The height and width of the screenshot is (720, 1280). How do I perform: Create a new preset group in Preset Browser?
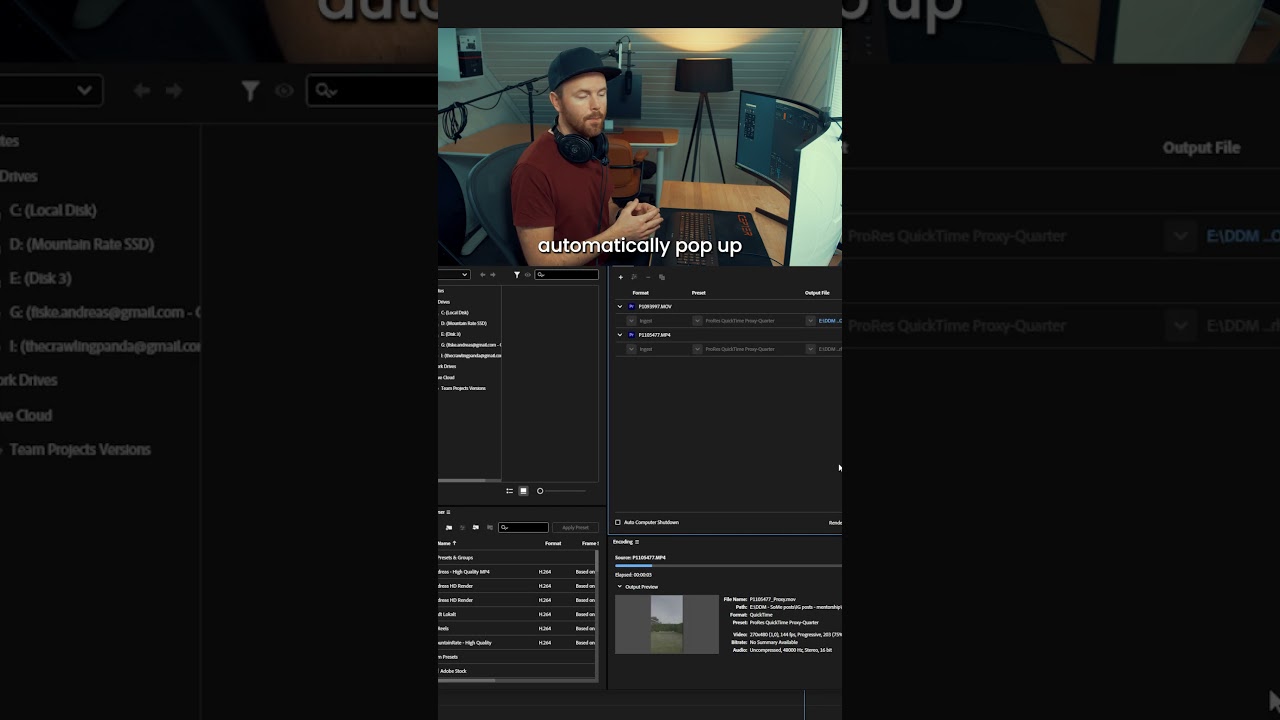(x=449, y=527)
